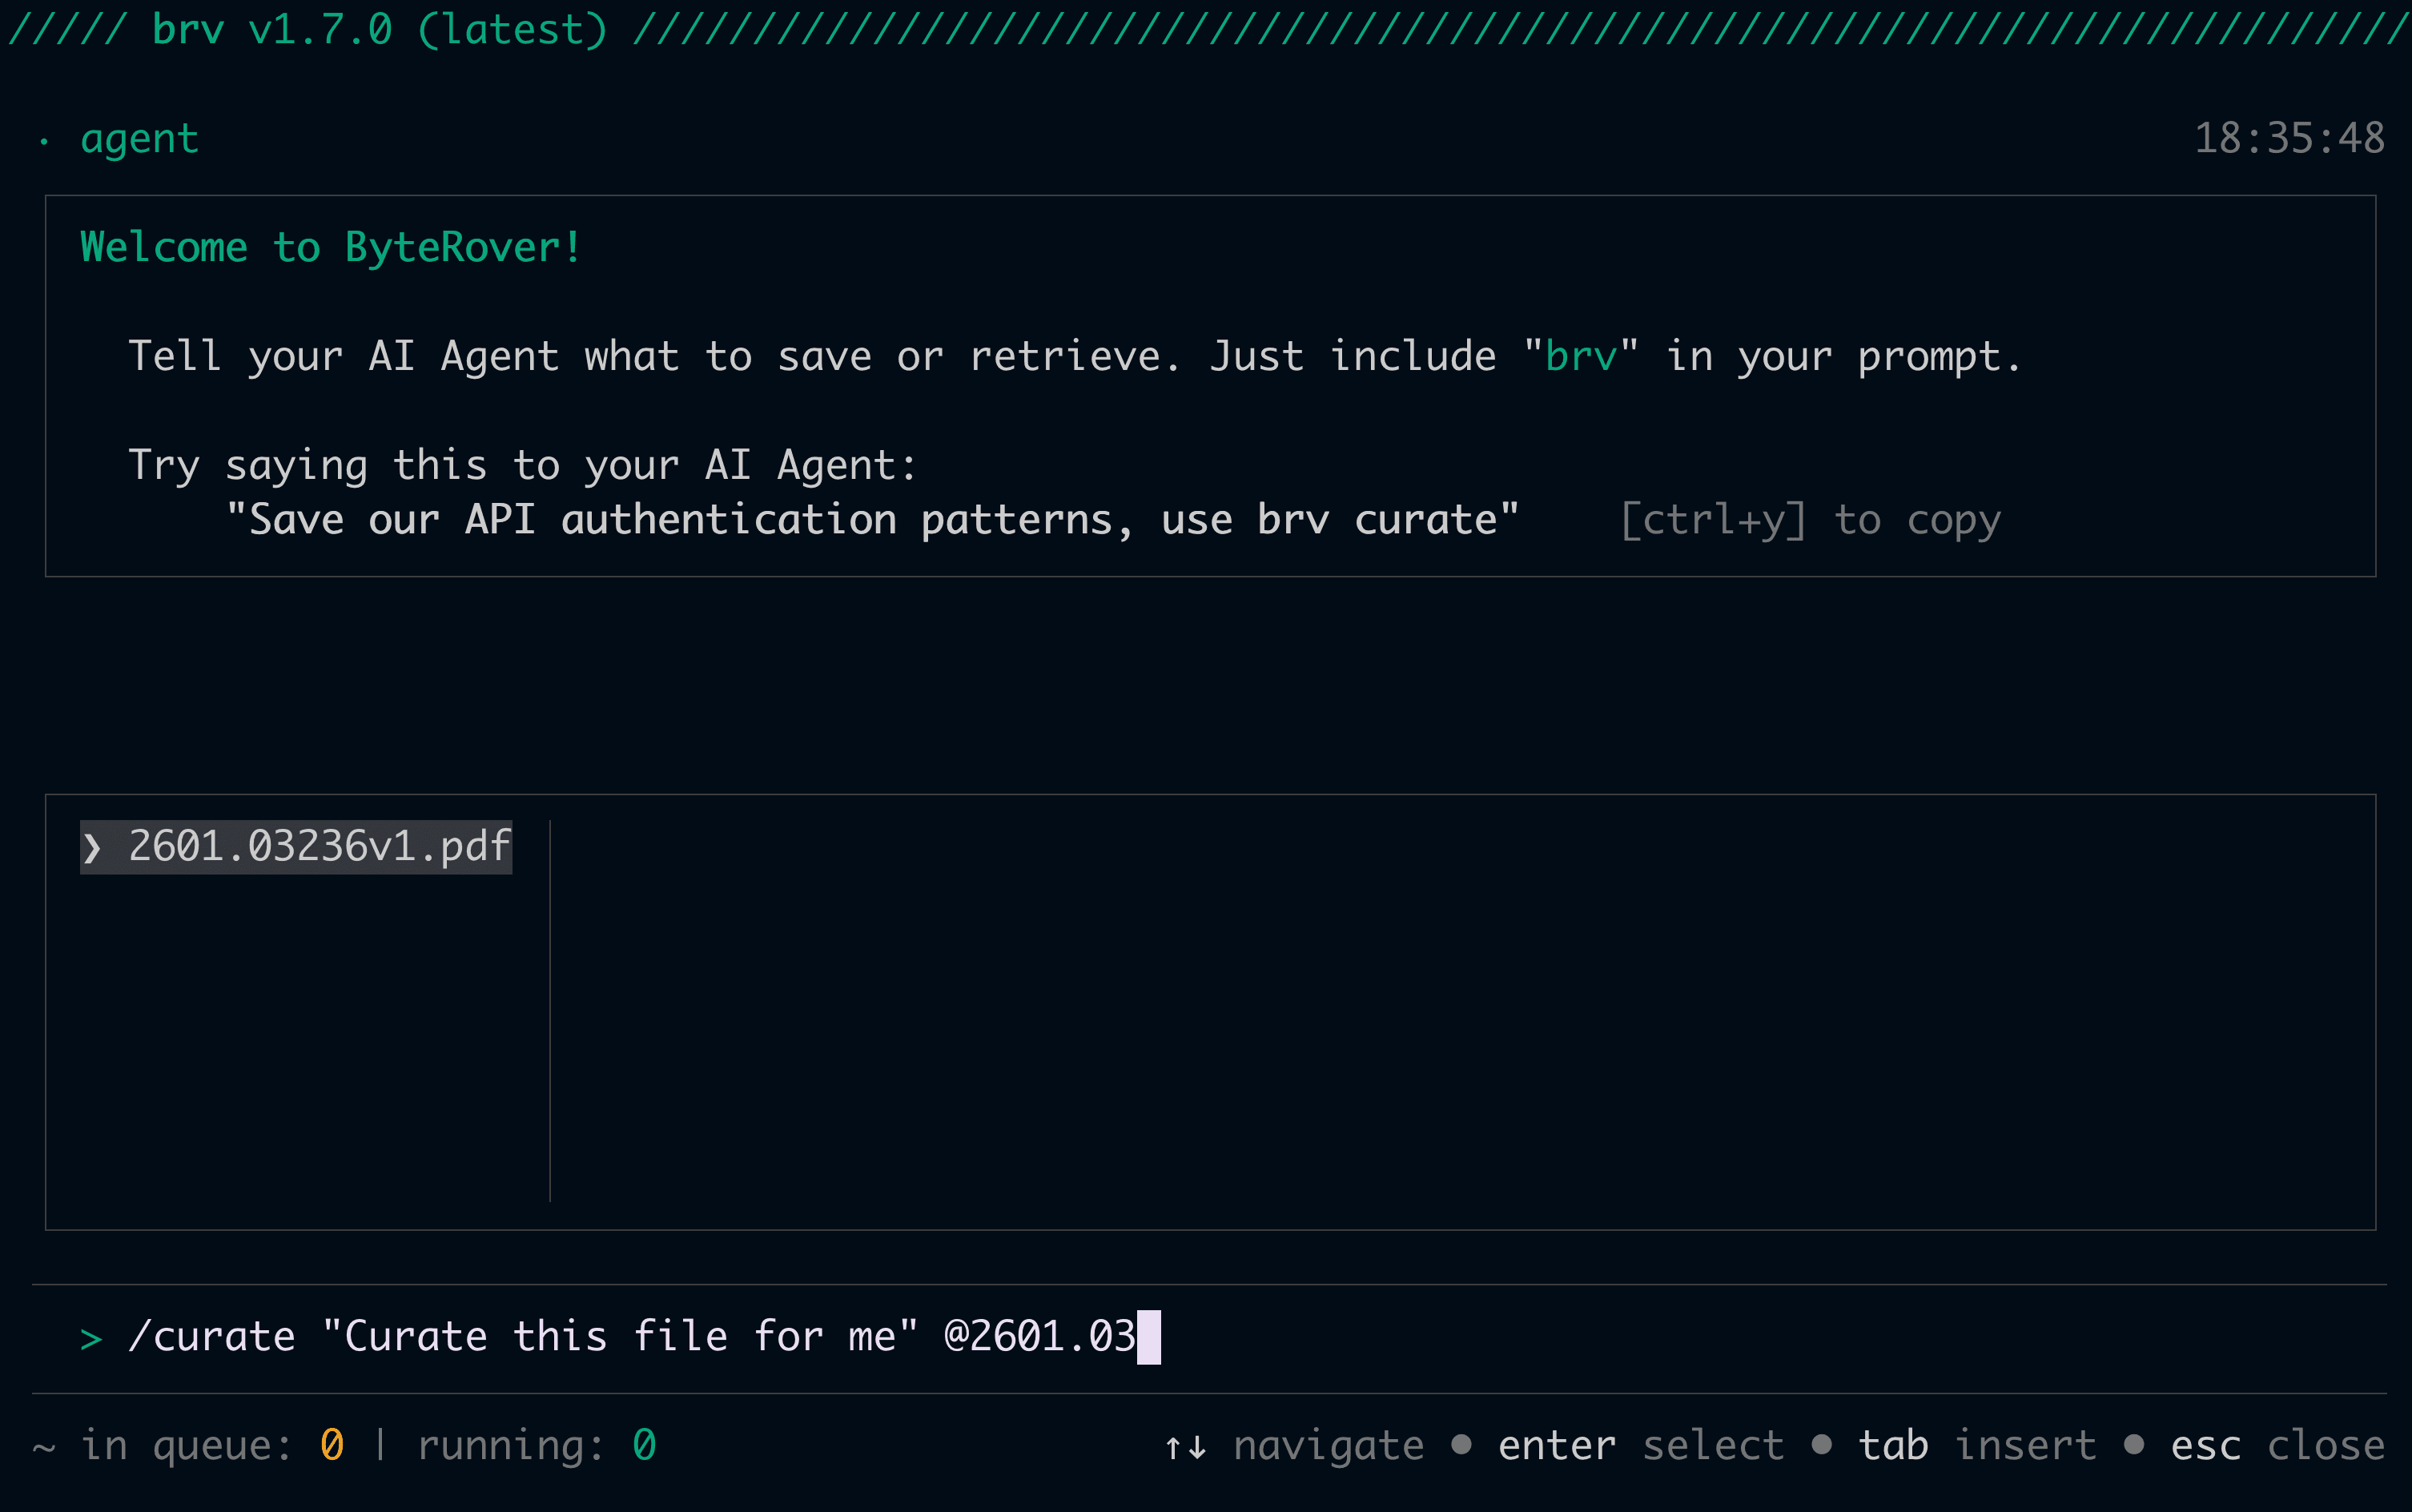Click the green prompt arrow icon
The width and height of the screenshot is (2412, 1512).
pos(91,1338)
